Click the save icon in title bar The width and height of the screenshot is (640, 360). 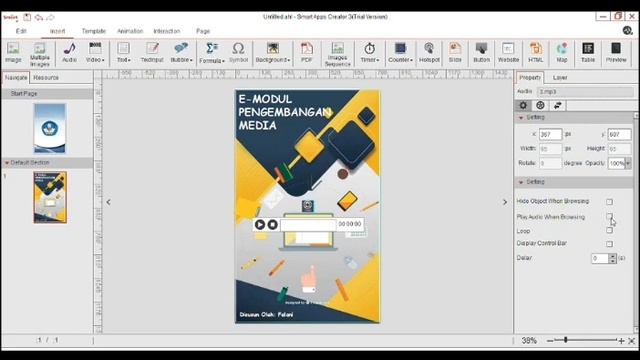[27, 17]
